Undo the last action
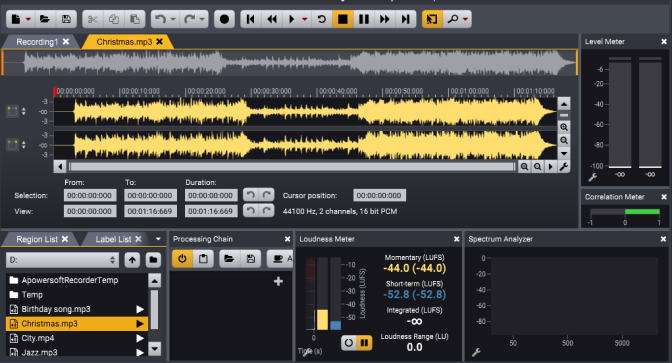The height and width of the screenshot is (363, 672). [x=160, y=19]
